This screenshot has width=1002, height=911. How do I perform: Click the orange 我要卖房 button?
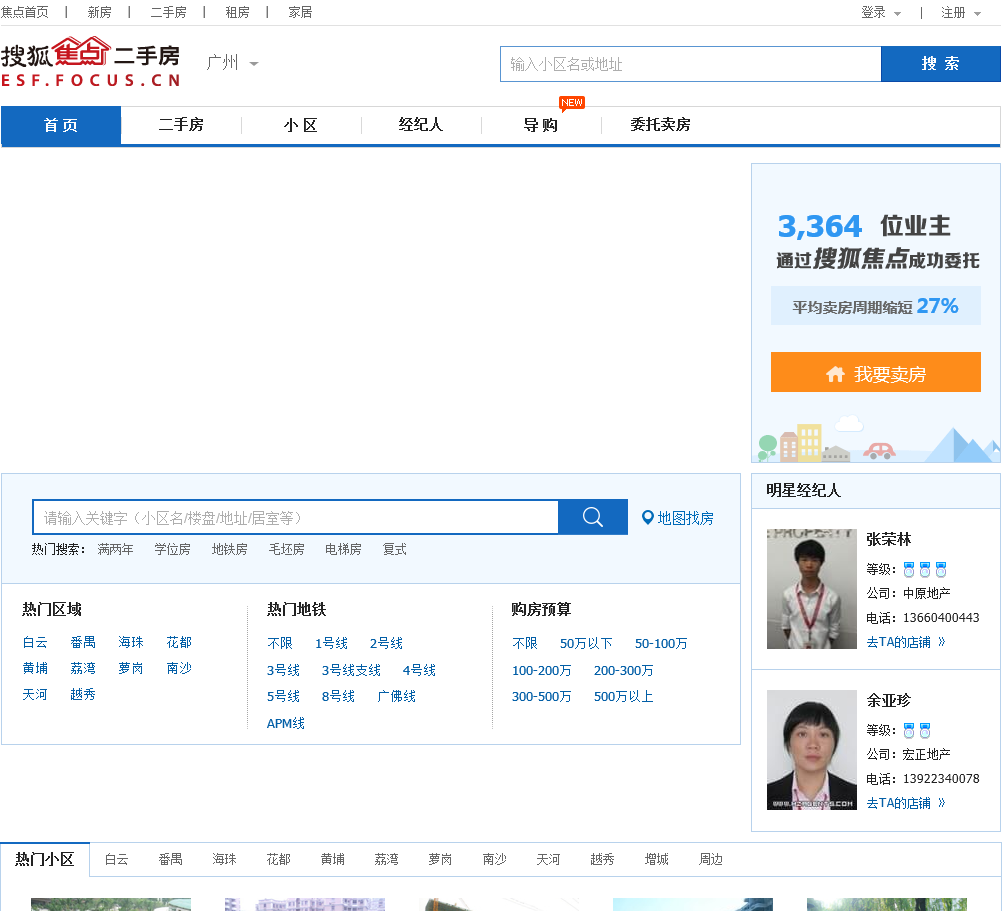tap(875, 372)
